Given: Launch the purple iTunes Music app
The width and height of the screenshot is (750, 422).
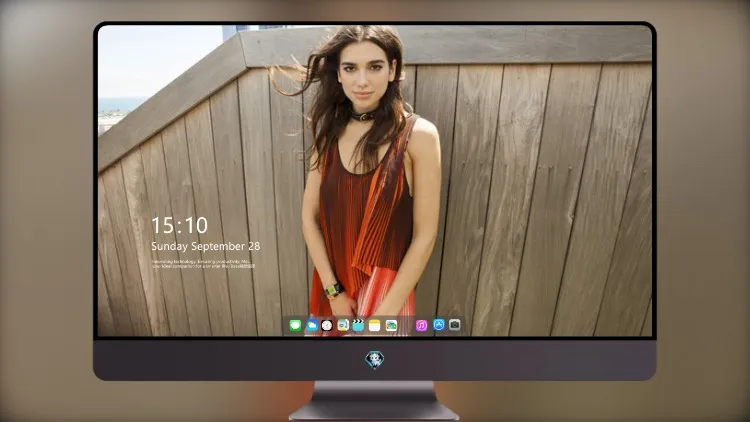Looking at the screenshot, I should (421, 325).
